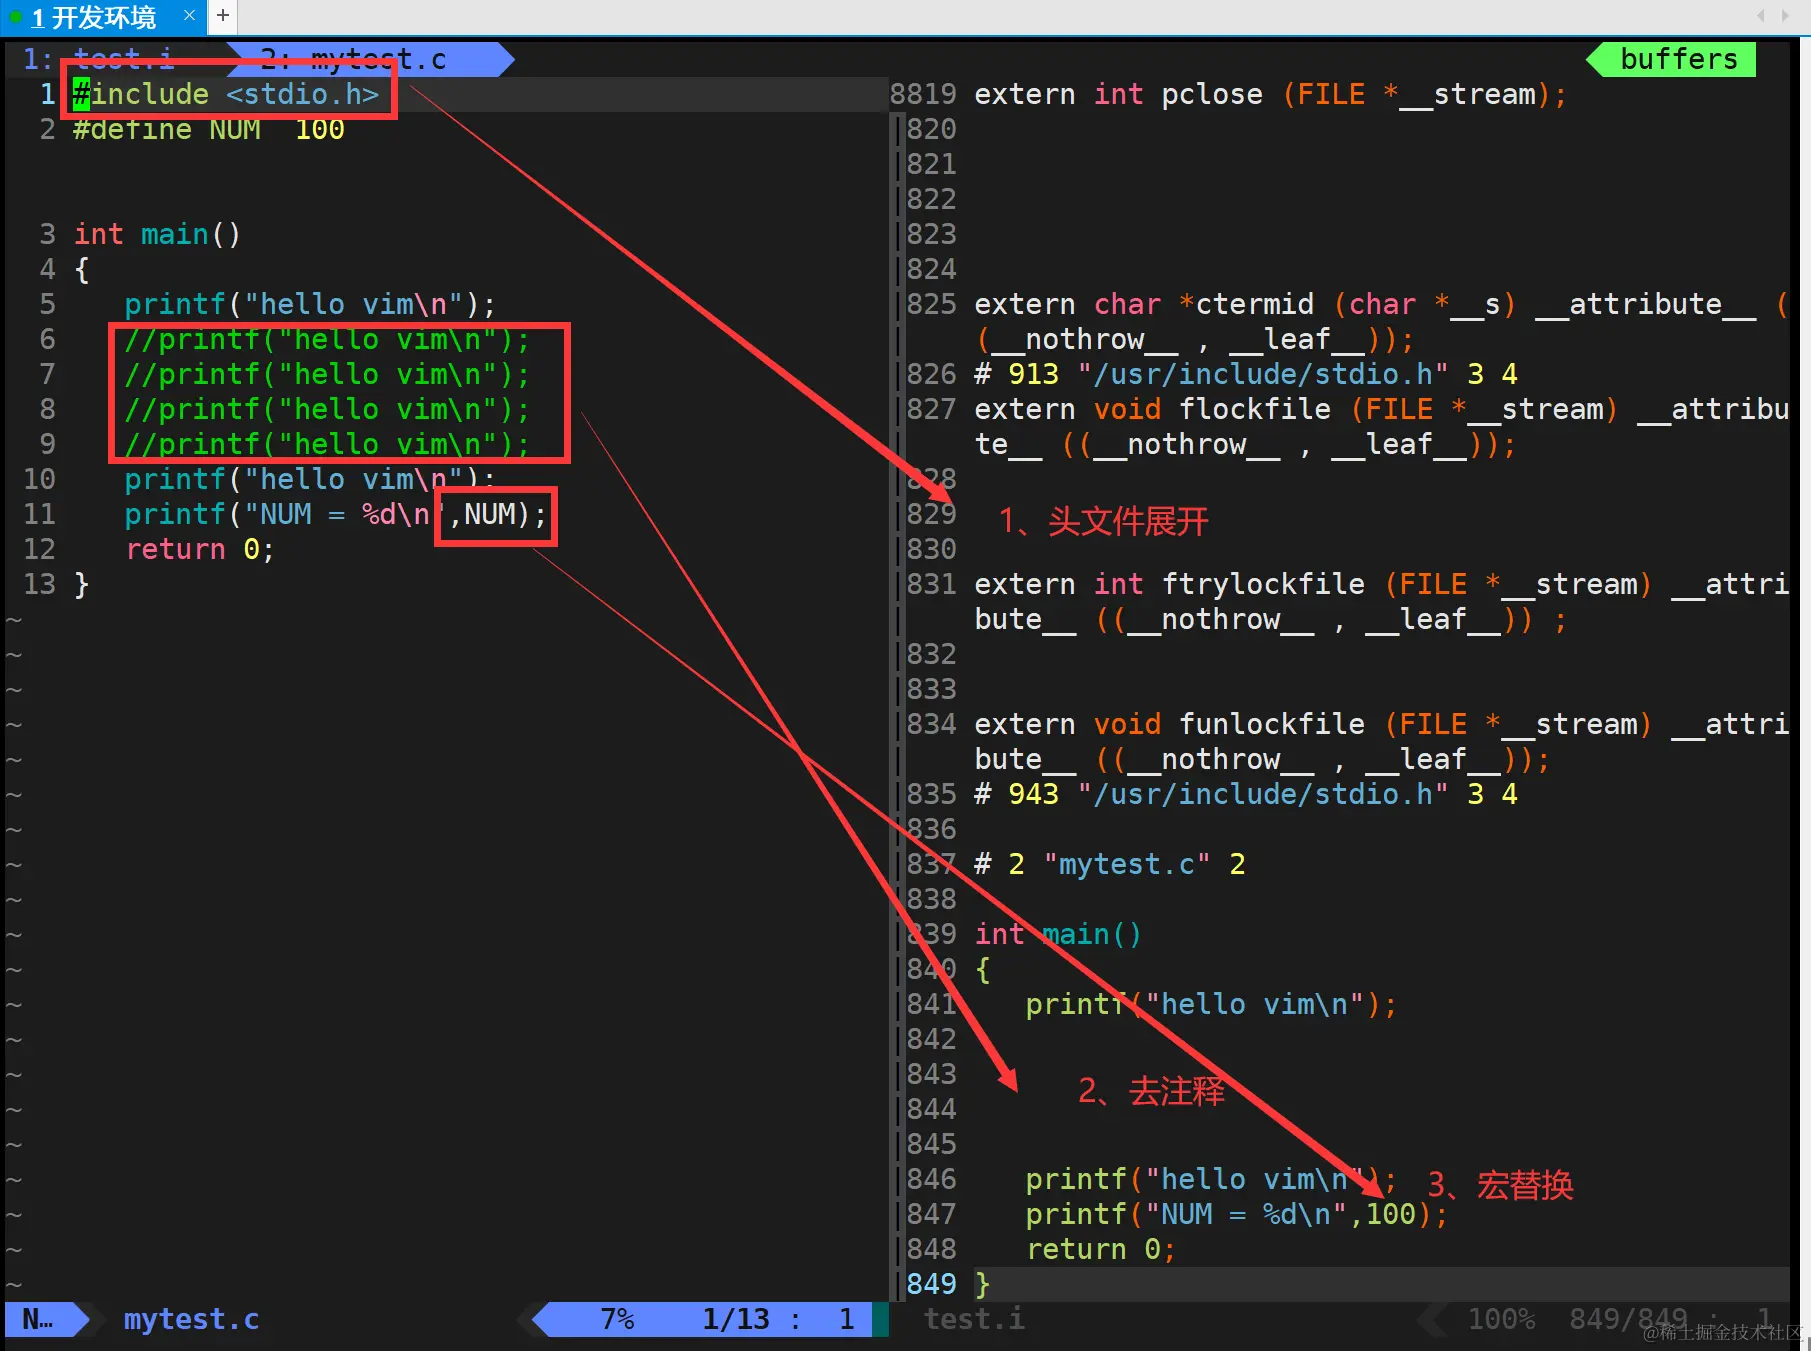Image resolution: width=1811 pixels, height=1351 pixels.
Task: Click printf hello vim on line 10
Action: pyautogui.click(x=310, y=479)
